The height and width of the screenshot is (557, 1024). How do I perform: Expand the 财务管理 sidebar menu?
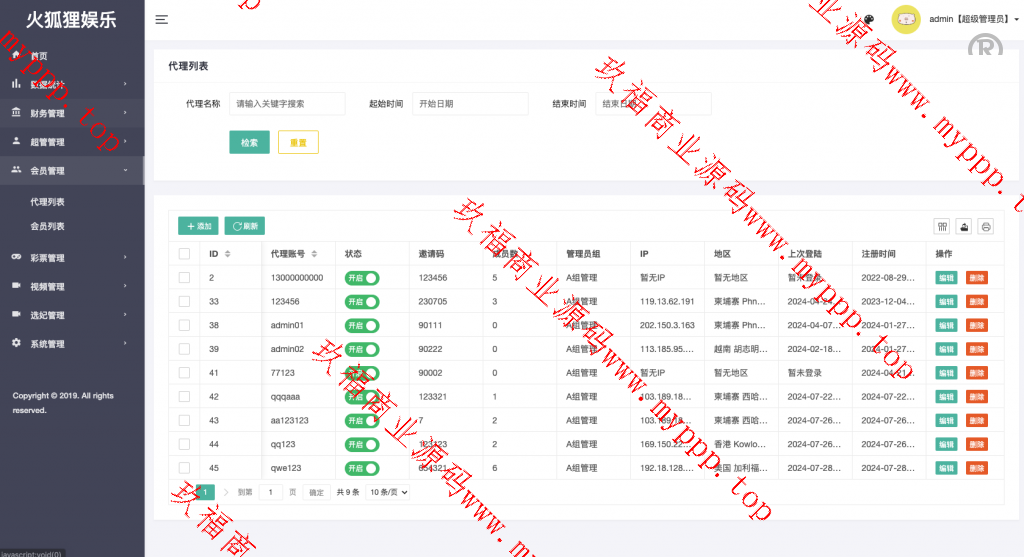70,114
